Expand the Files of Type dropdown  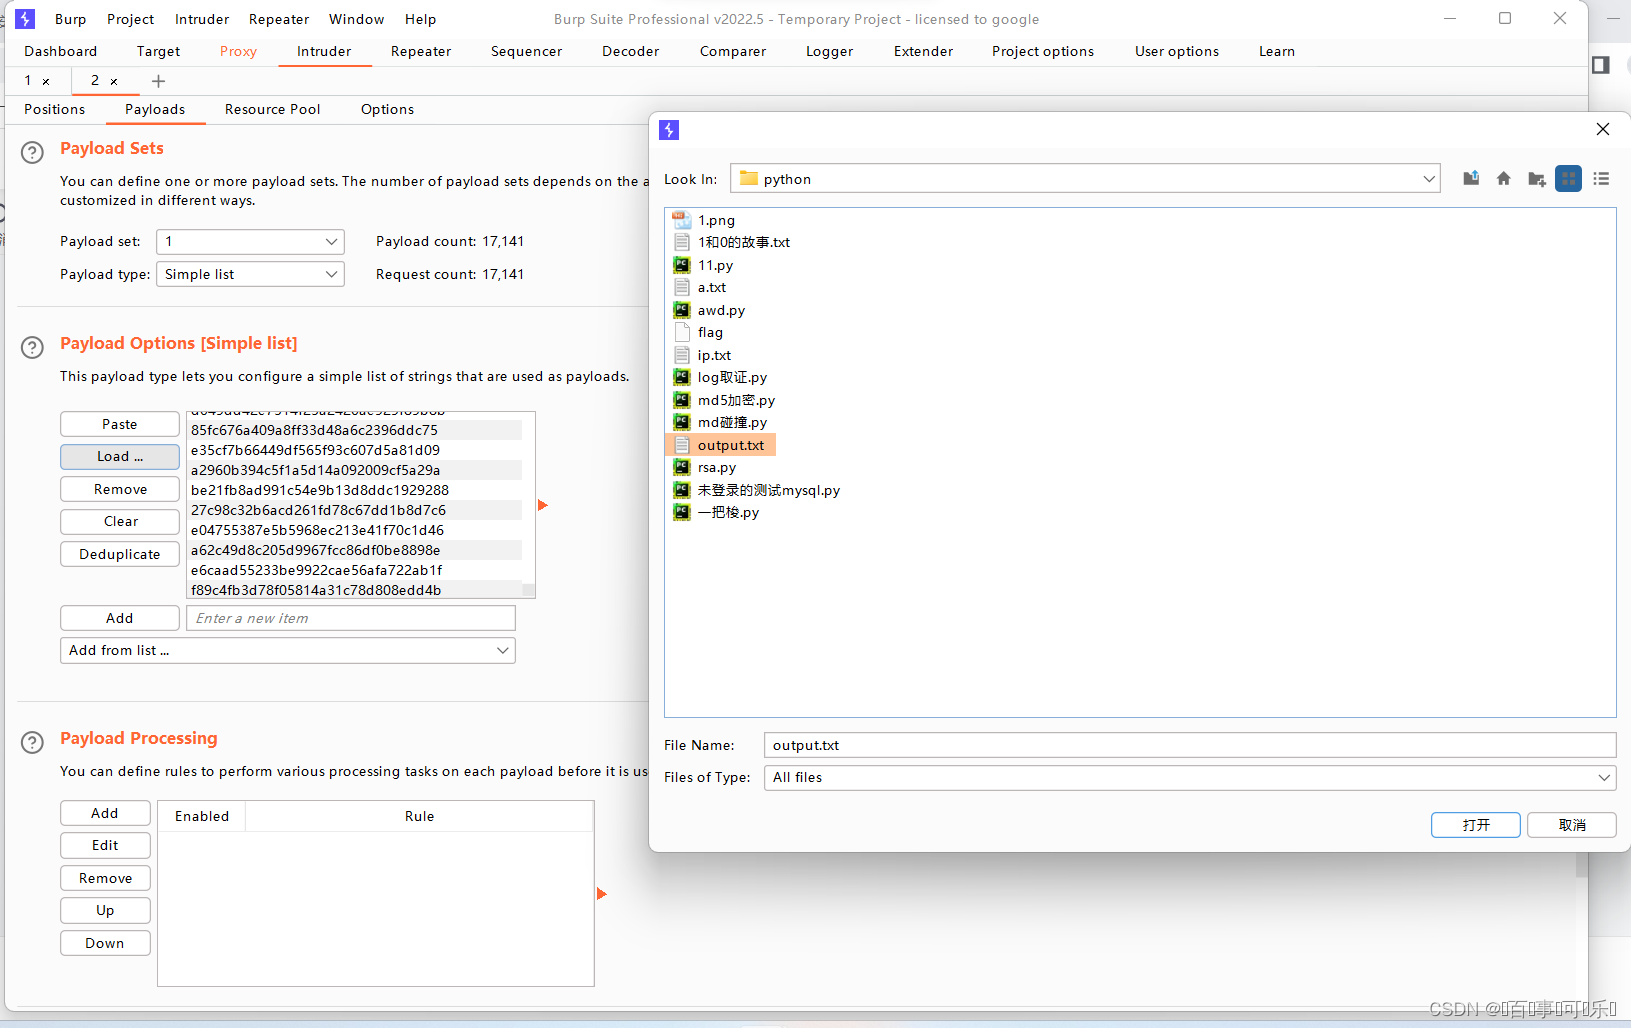coord(1190,777)
